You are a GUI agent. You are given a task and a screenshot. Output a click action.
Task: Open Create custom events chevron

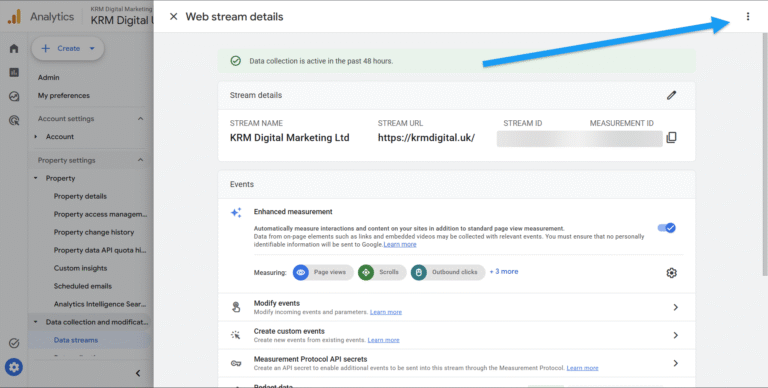coord(675,335)
